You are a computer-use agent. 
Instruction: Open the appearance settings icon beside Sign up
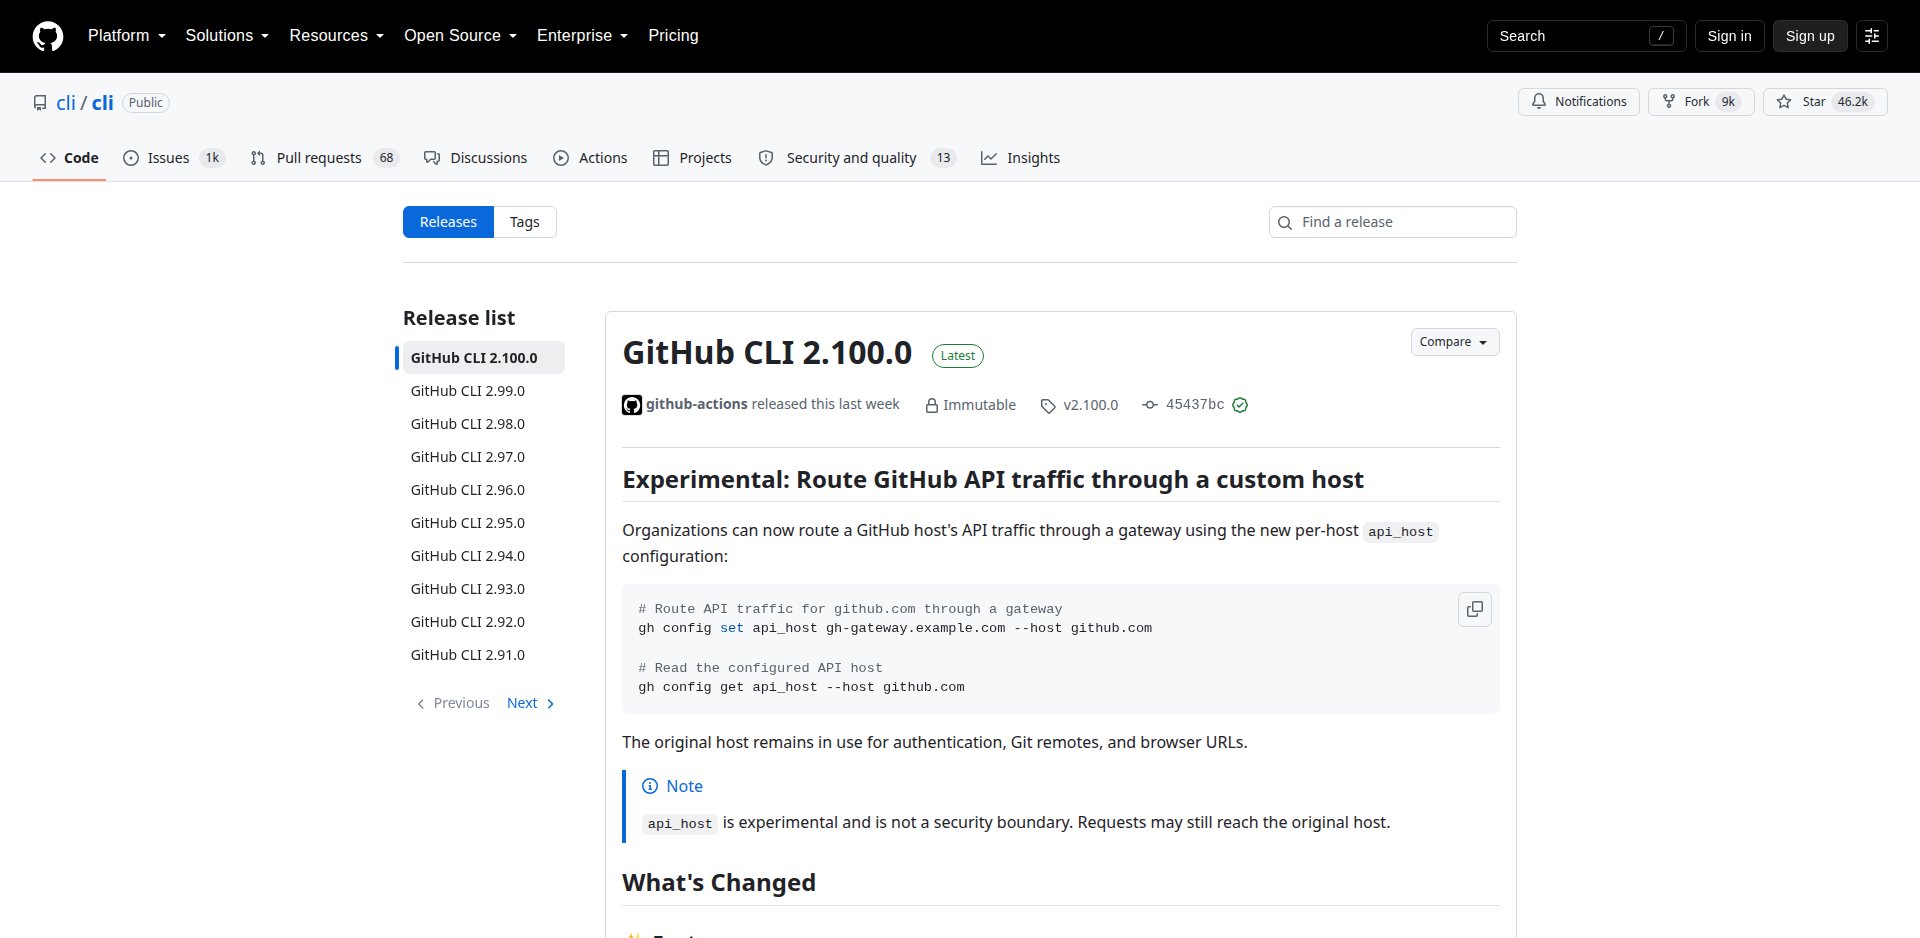[x=1872, y=36]
